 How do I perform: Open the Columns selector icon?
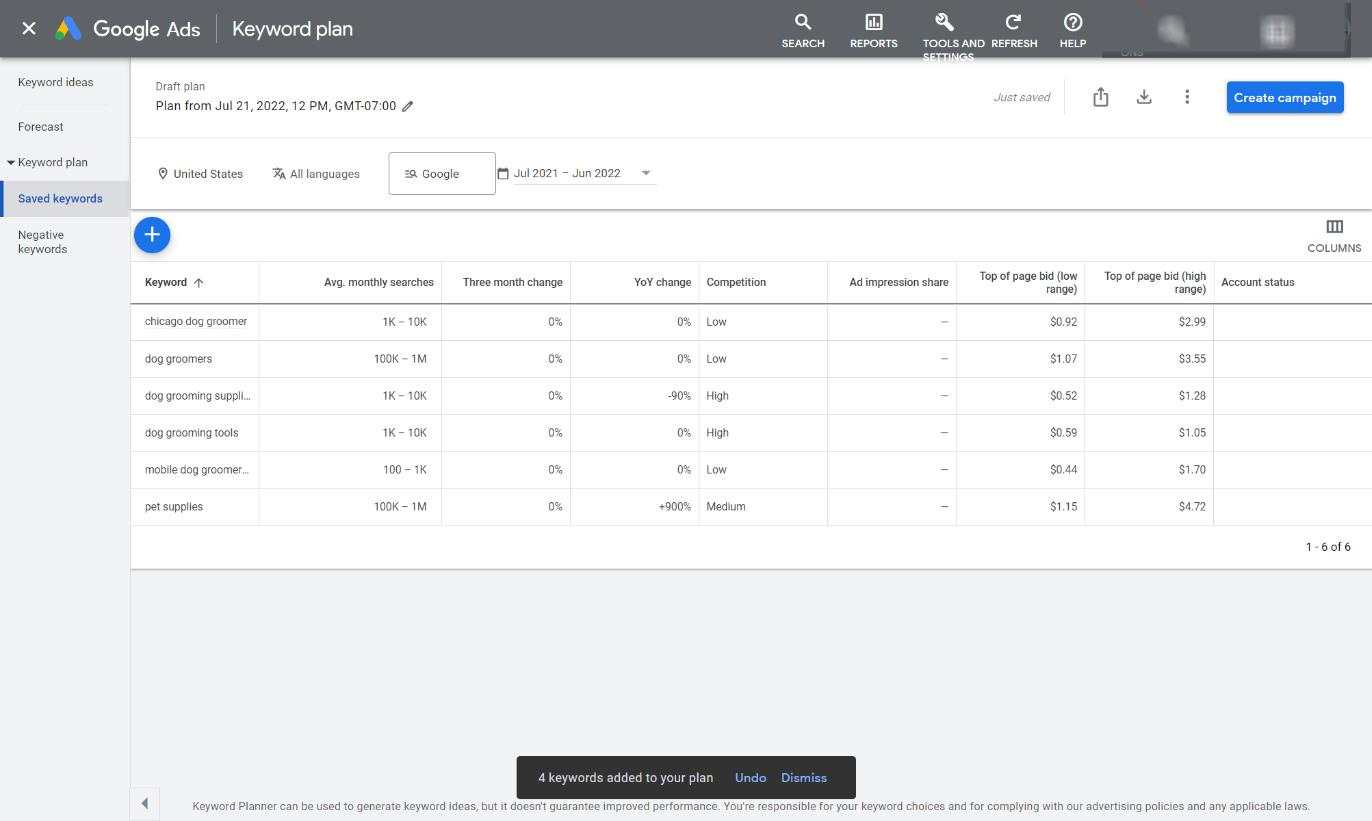point(1333,228)
